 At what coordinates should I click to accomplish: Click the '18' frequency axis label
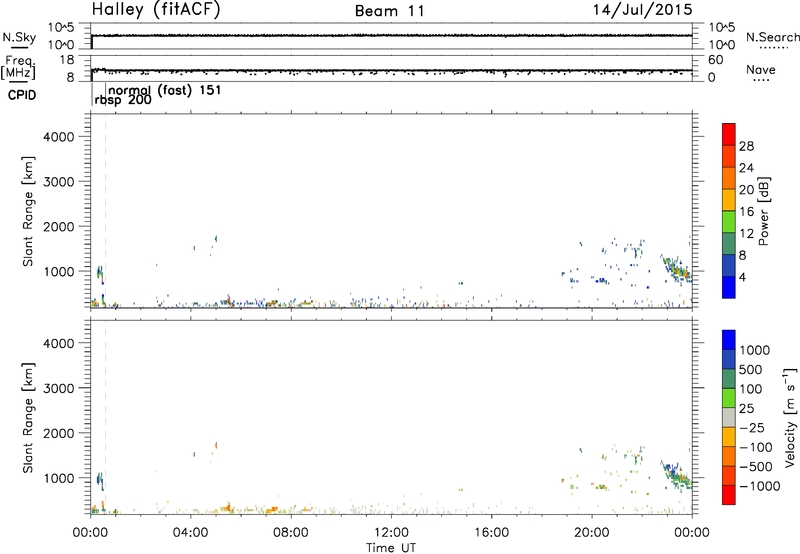67,60
